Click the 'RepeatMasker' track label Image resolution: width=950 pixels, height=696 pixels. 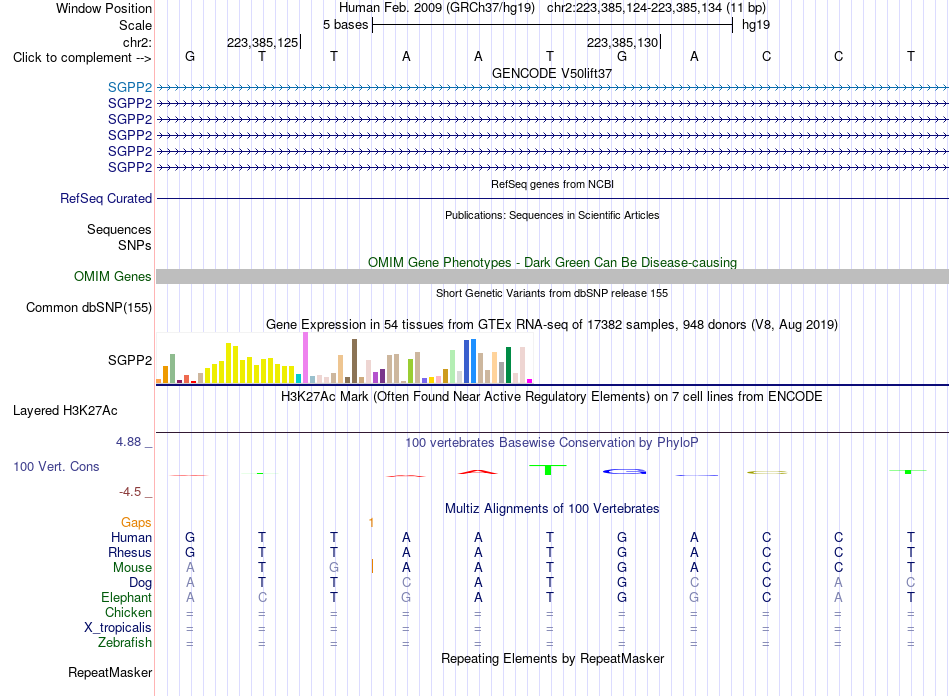point(110,673)
